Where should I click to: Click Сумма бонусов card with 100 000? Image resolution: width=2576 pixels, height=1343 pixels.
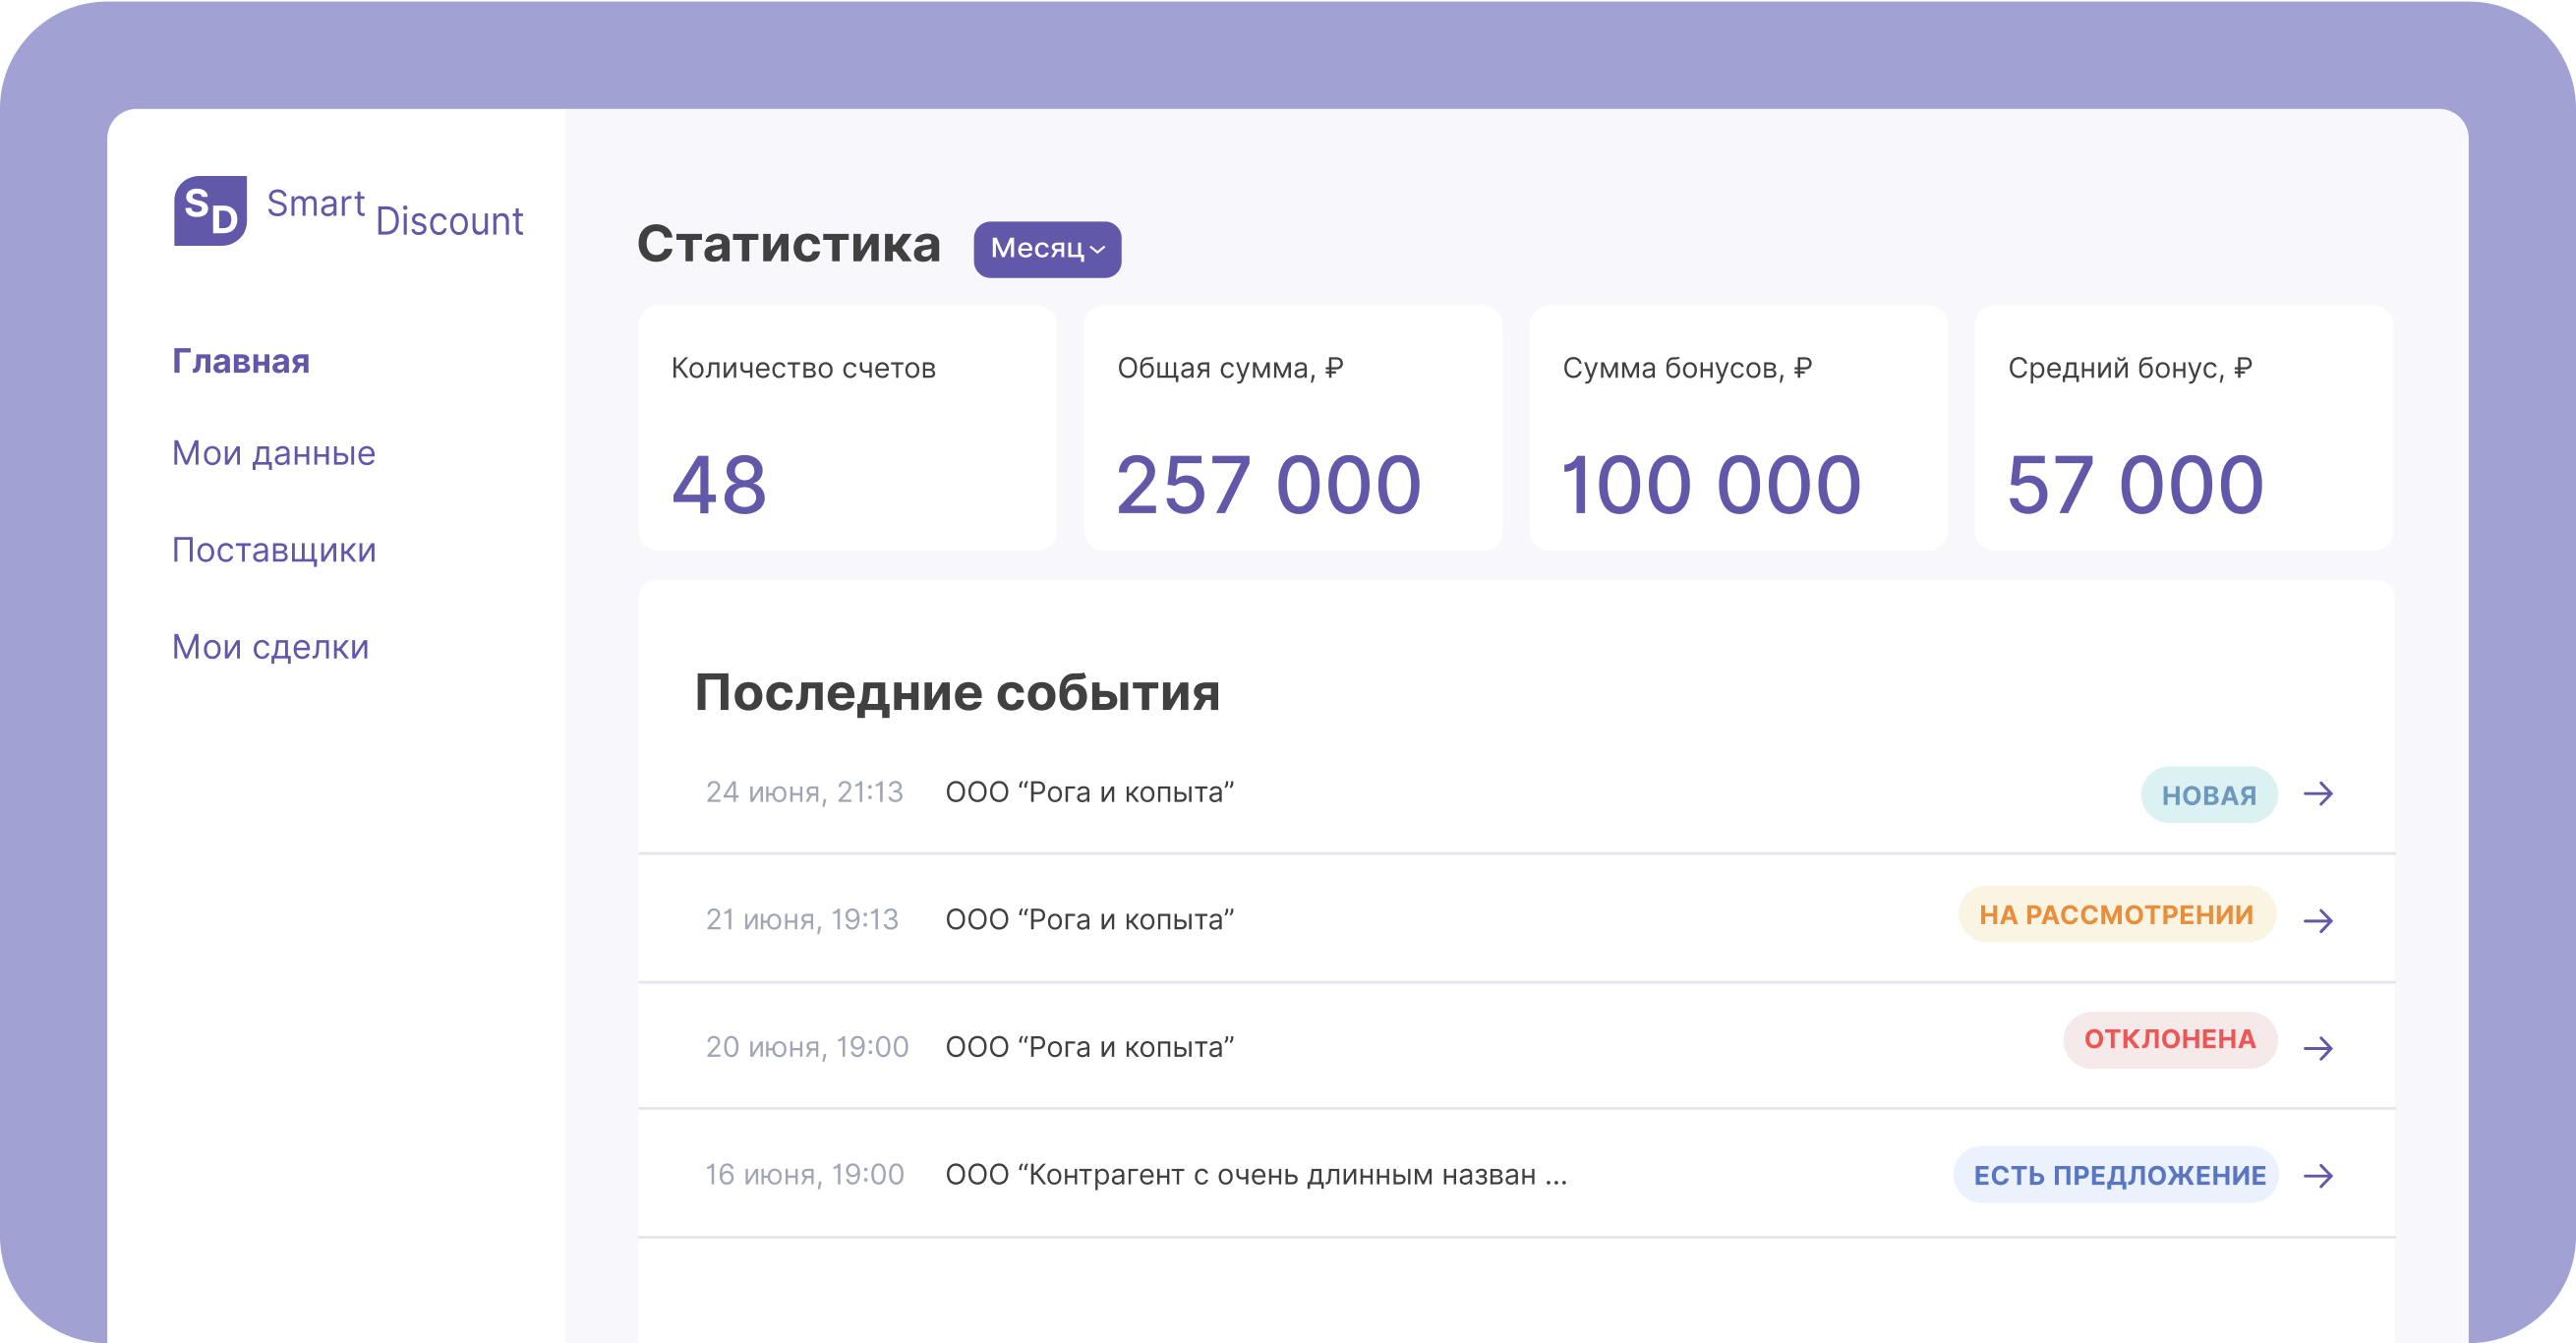coord(1738,428)
